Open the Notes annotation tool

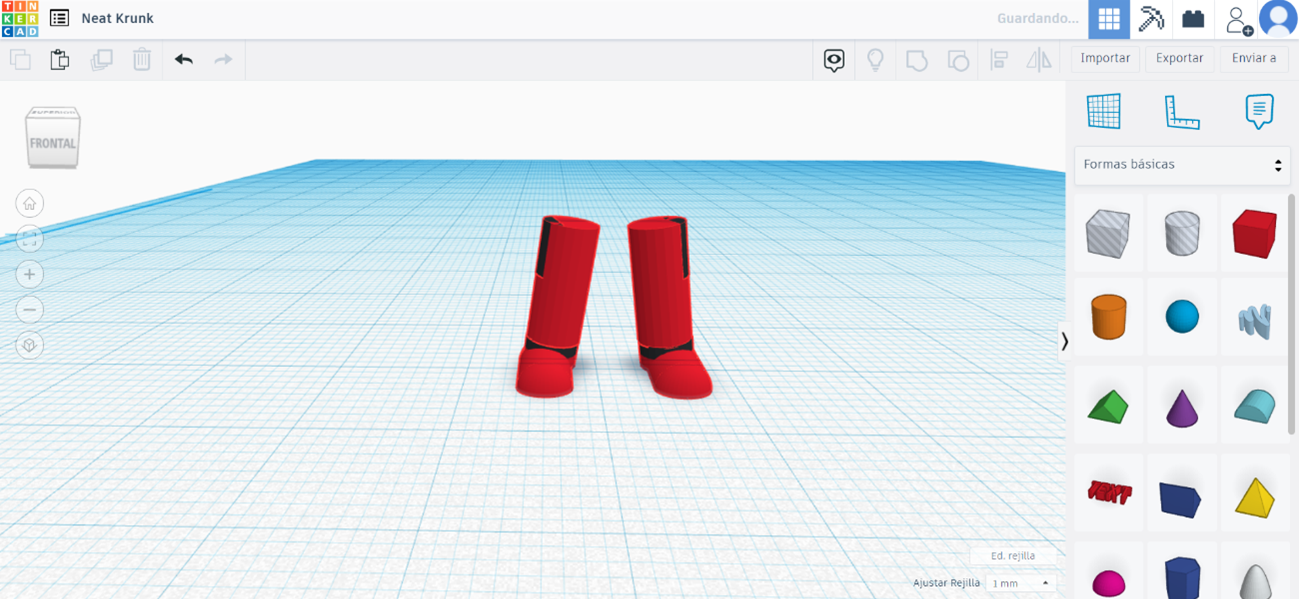pos(1258,112)
